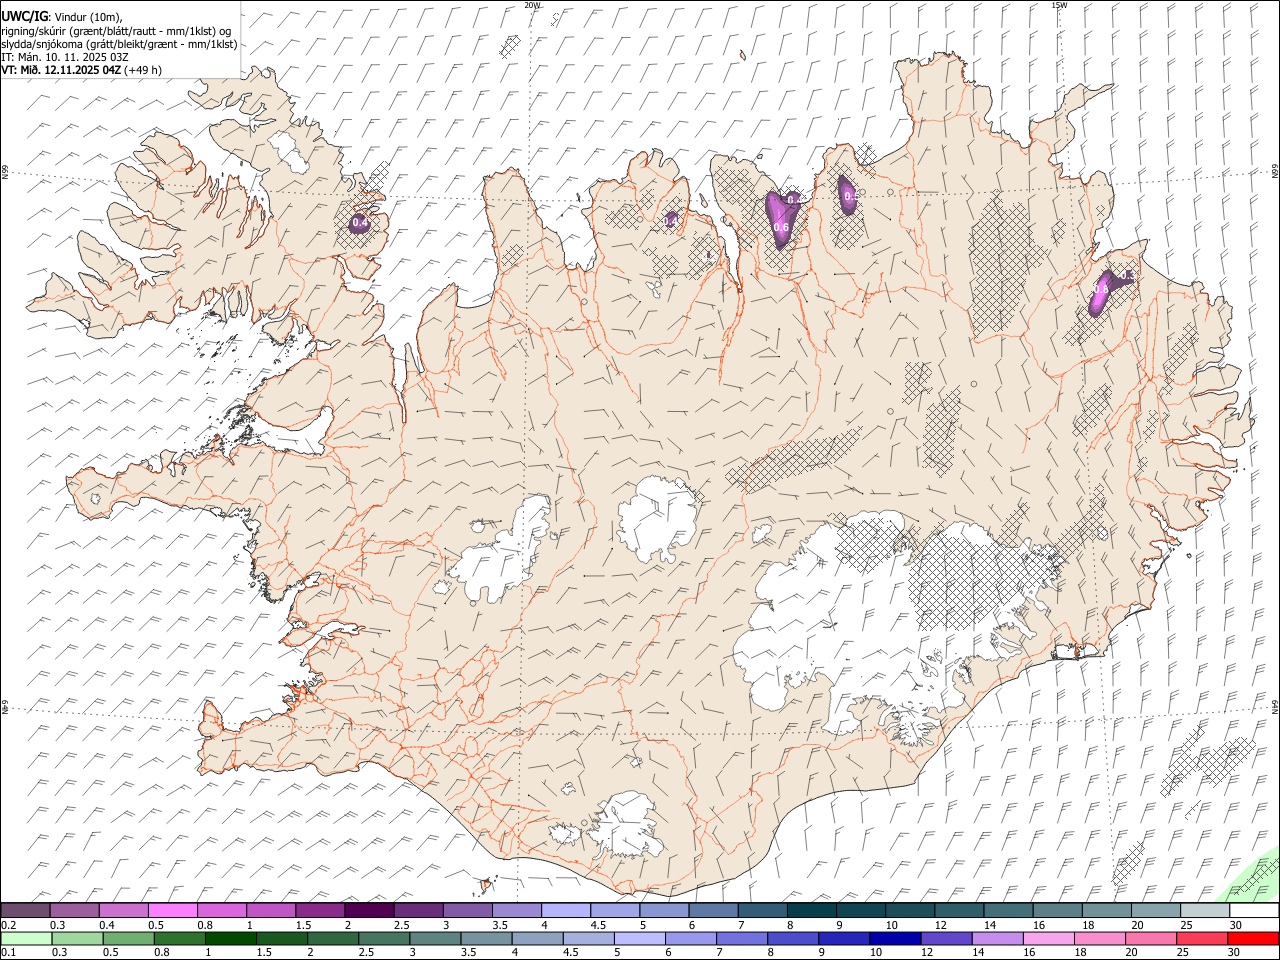Image resolution: width=1280 pixels, height=960 pixels.
Task: Click the lavender swatch labeled 14 in bottom legend
Action: (999, 938)
